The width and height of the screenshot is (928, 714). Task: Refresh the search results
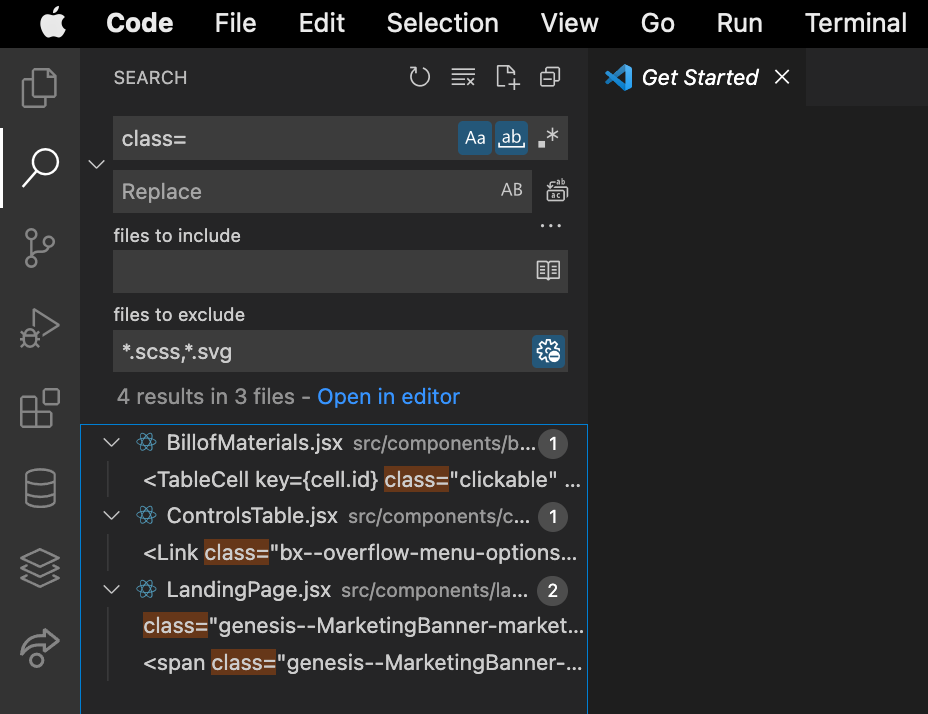click(419, 76)
